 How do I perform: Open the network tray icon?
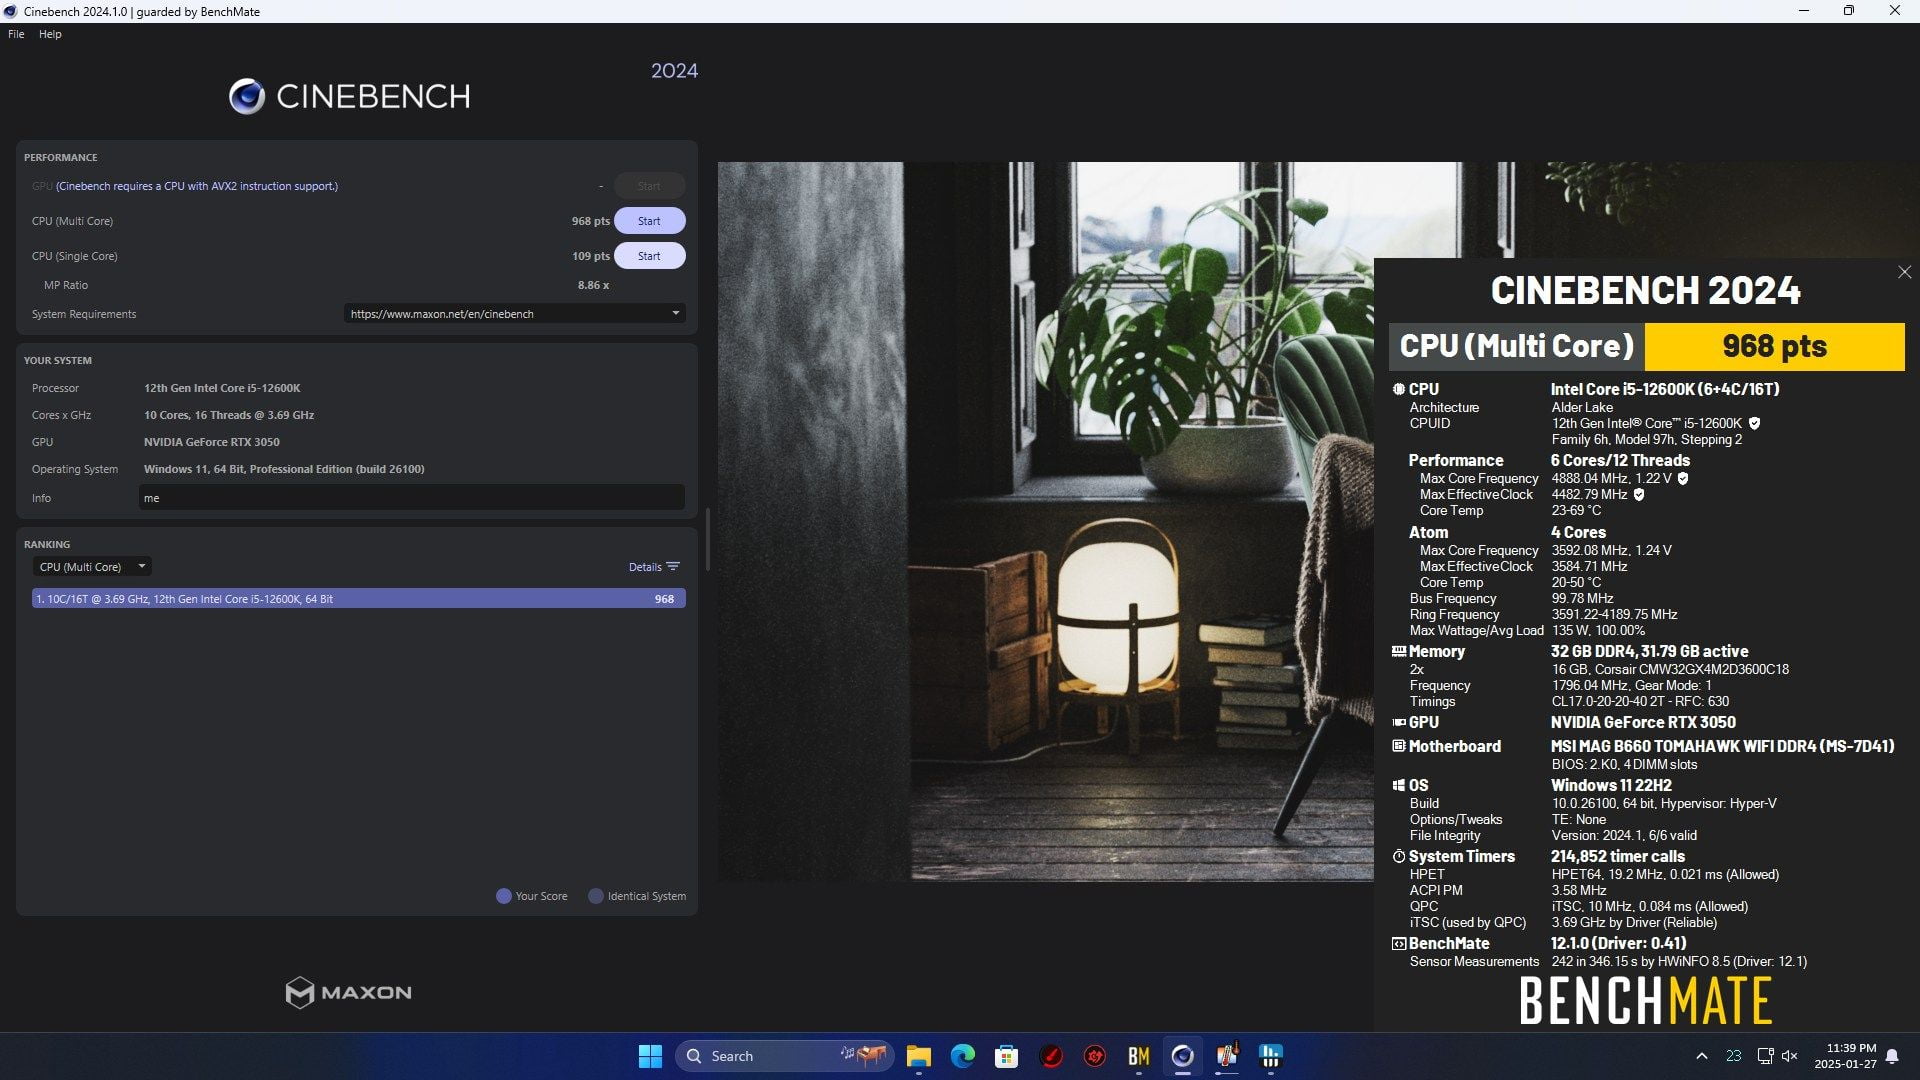click(1765, 1056)
